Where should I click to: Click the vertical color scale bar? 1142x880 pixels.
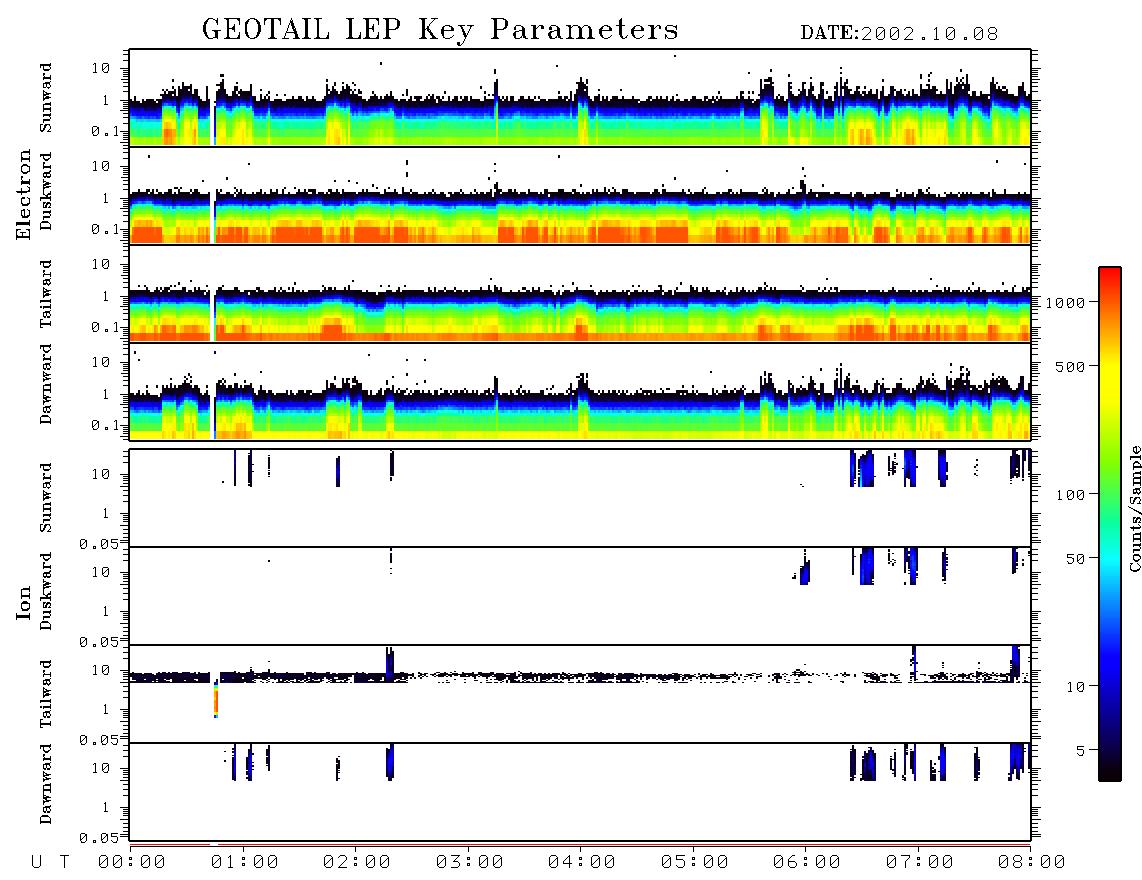[x=1109, y=524]
